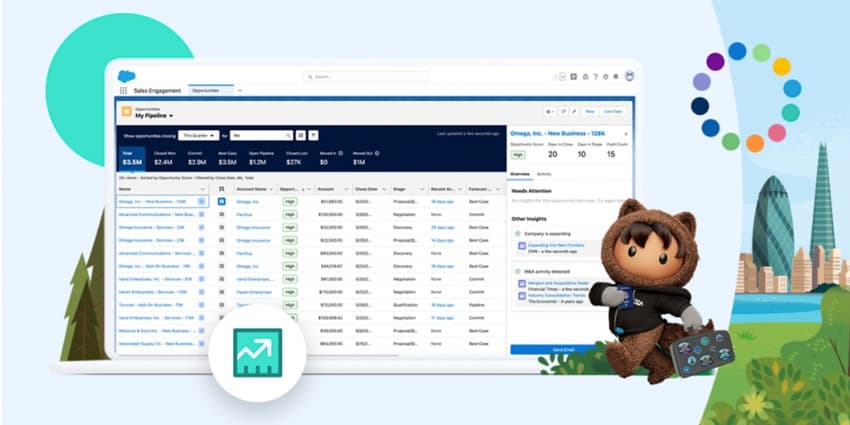Click the info icon beside Moved In
Image resolution: width=850 pixels, height=425 pixels.
[340, 153]
